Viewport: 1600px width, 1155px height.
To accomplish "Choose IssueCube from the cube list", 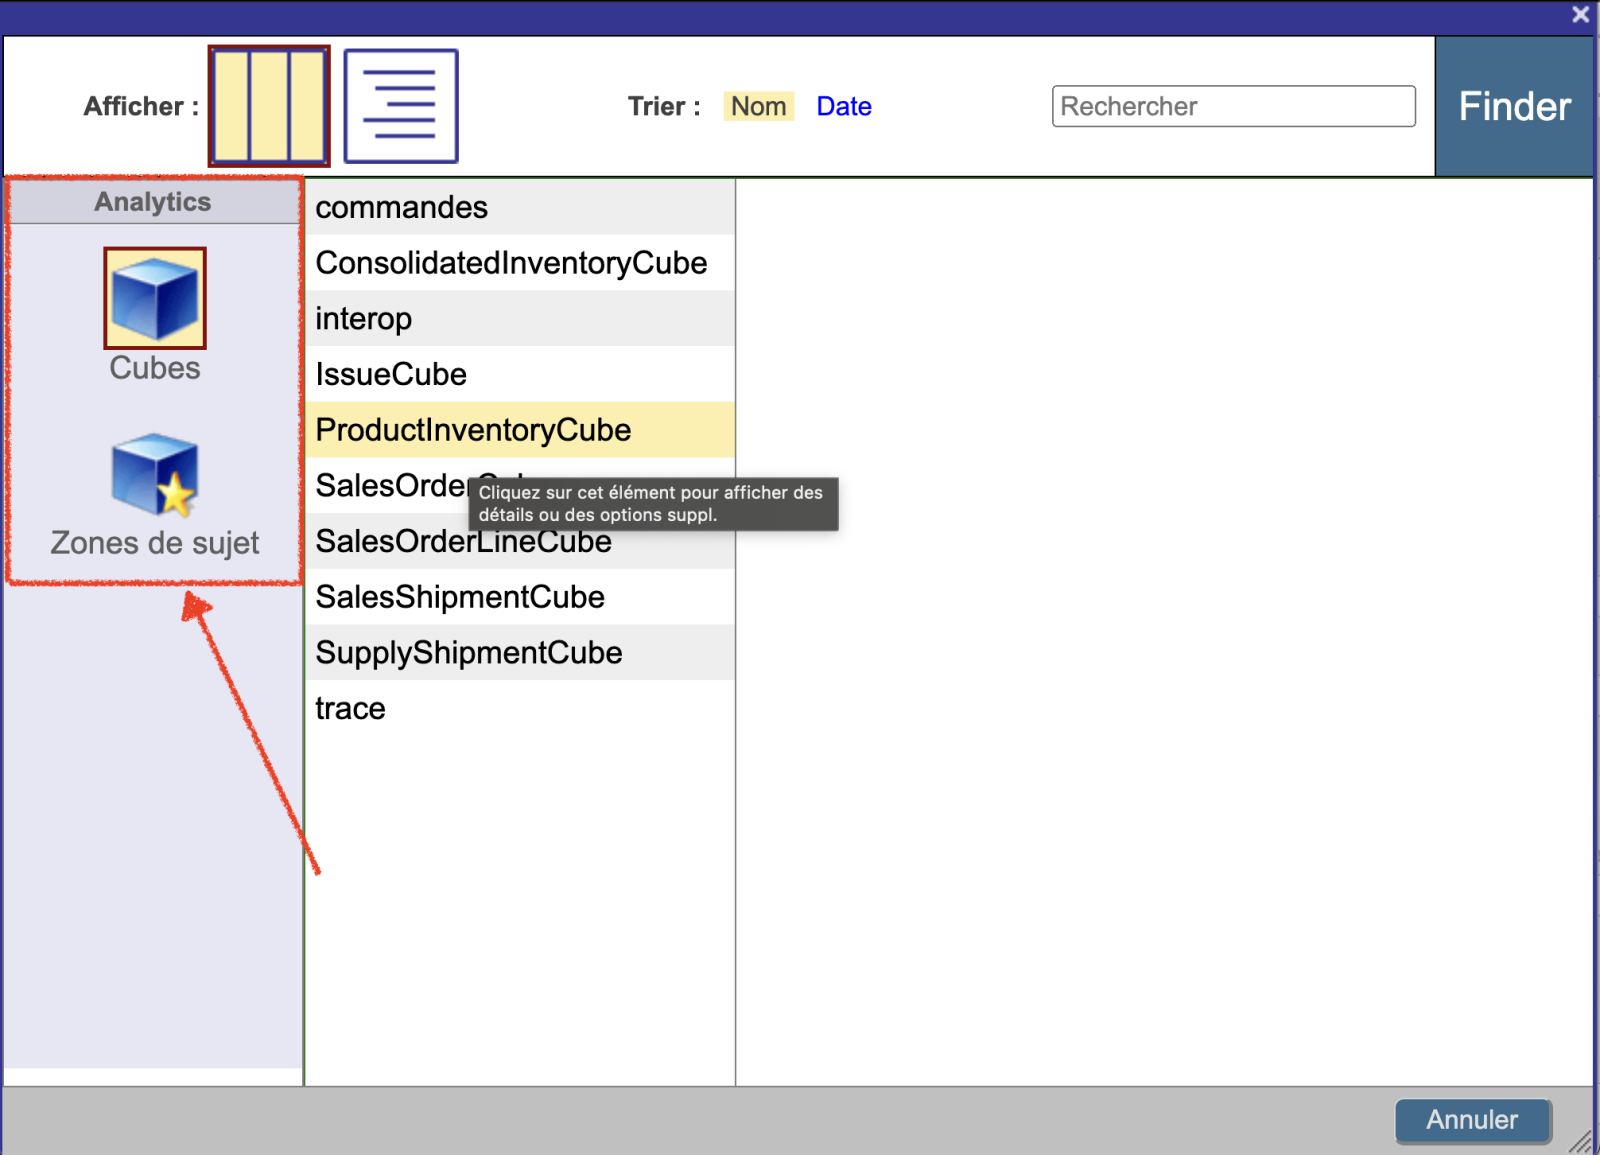I will tap(391, 374).
